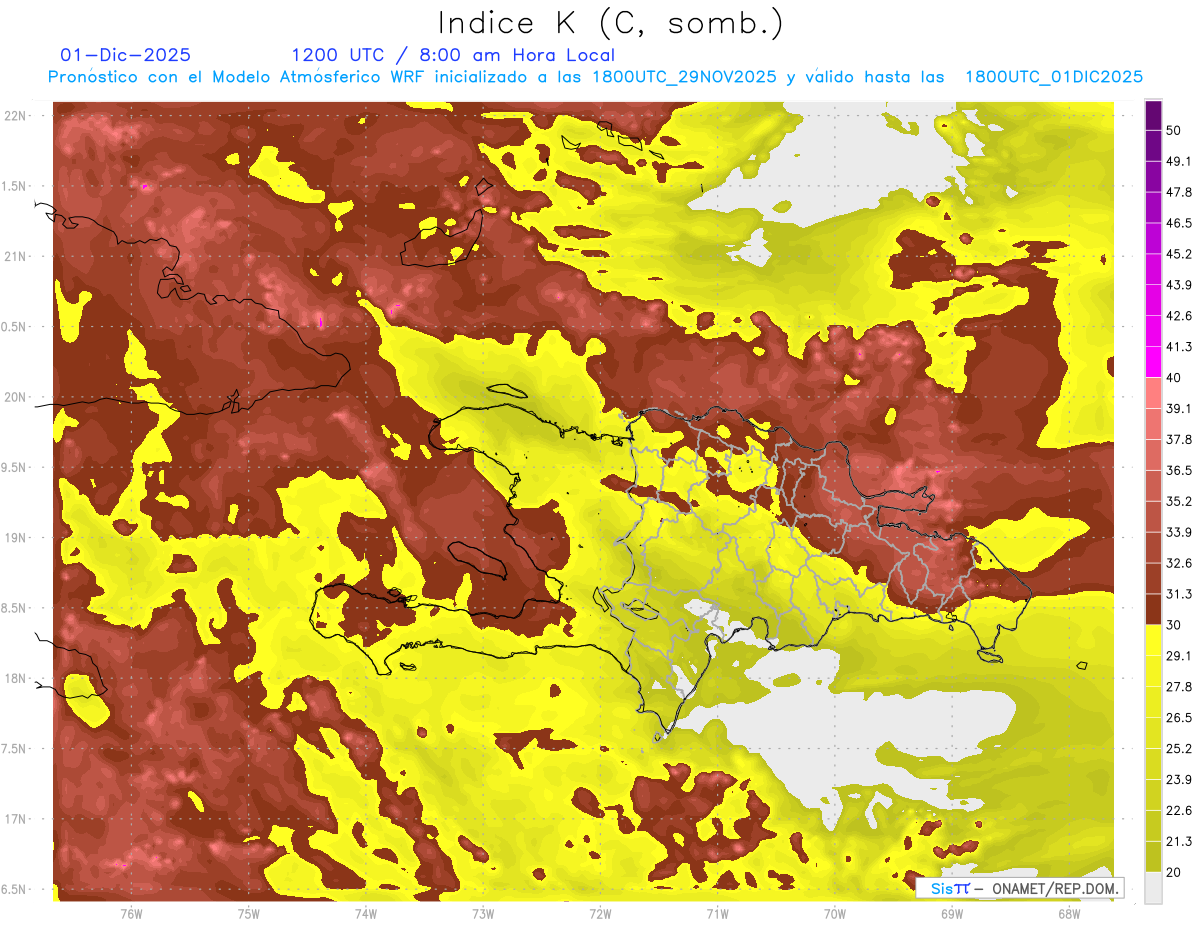Click the 'Pronóstico con el Modelo Atmósferico WRF' subtitle line

595,77
